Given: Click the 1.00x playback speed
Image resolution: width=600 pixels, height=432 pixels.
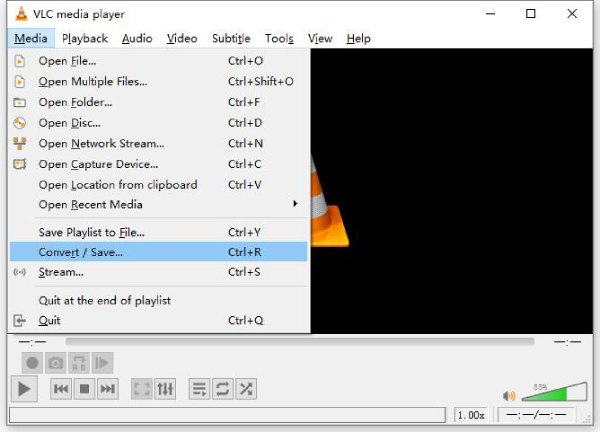Looking at the screenshot, I should coord(471,415).
